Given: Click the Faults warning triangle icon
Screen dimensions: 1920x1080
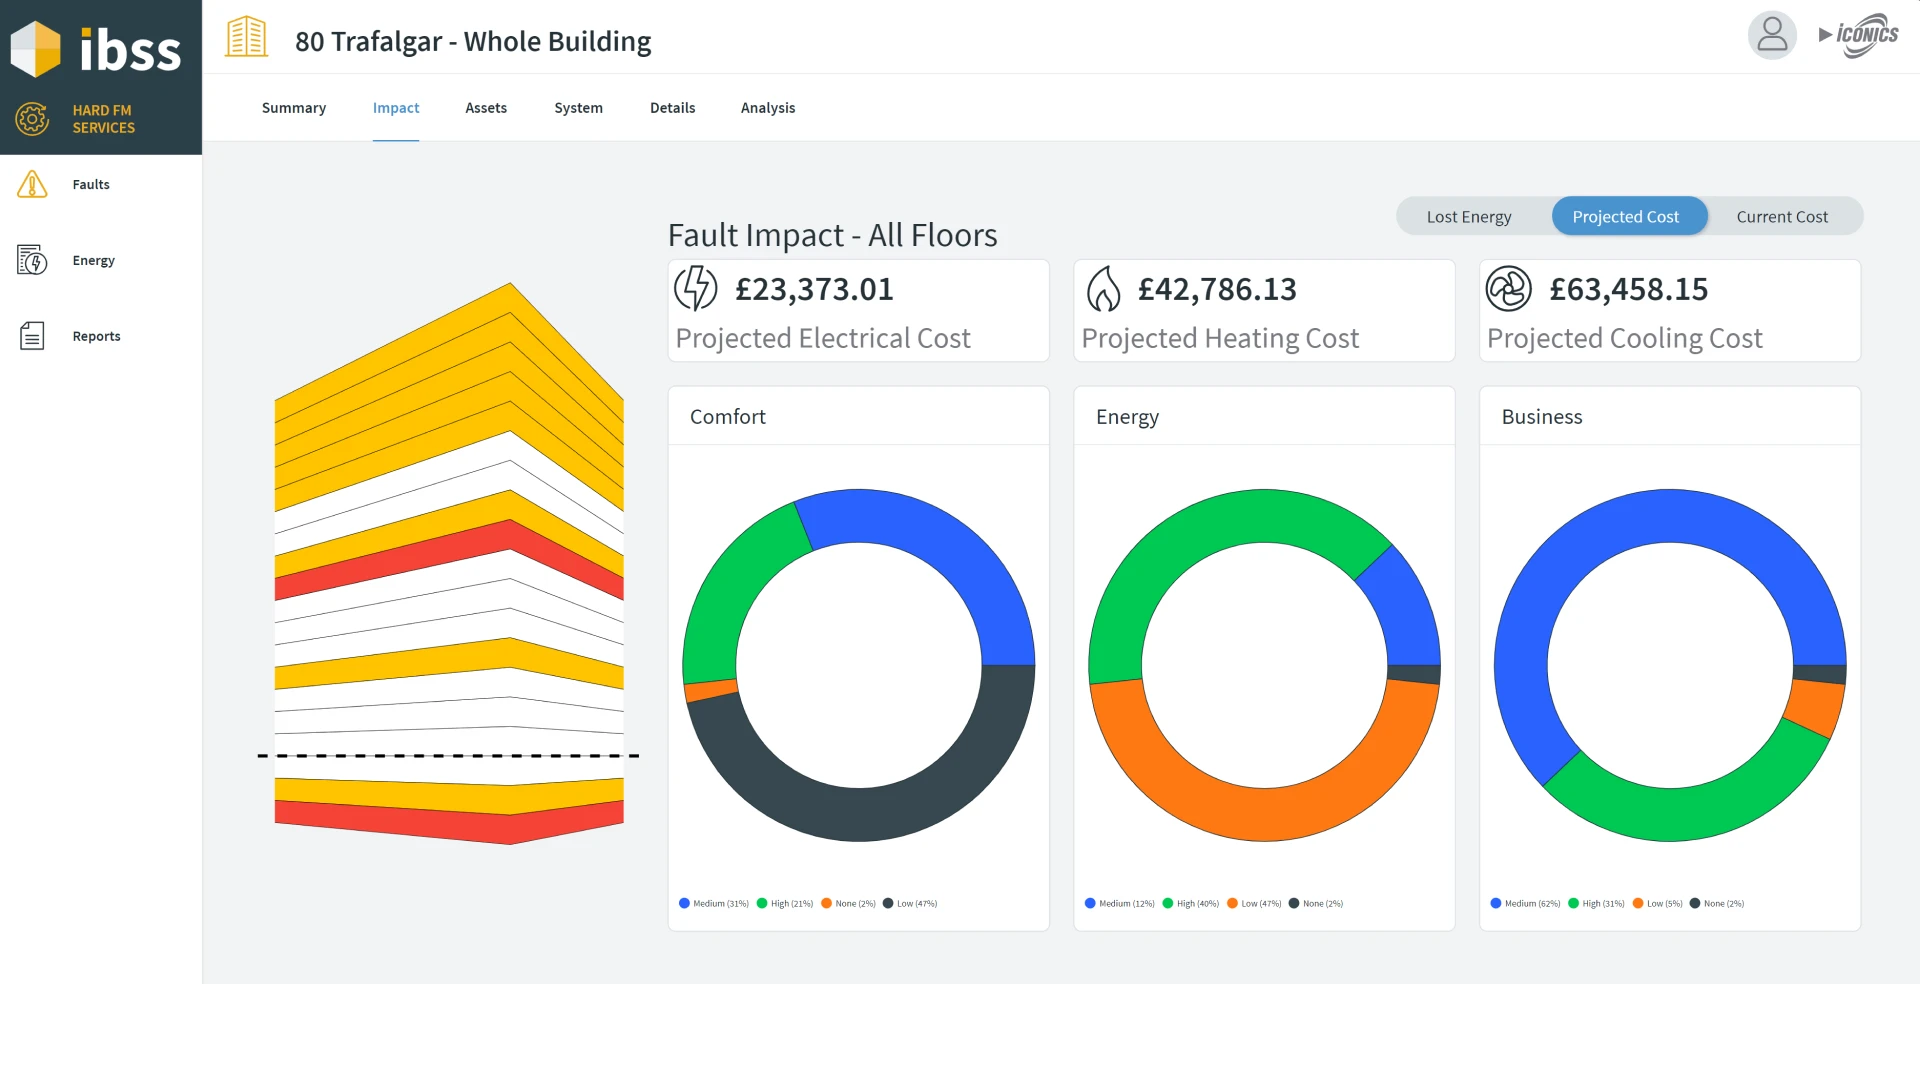Looking at the screenshot, I should click(x=32, y=184).
